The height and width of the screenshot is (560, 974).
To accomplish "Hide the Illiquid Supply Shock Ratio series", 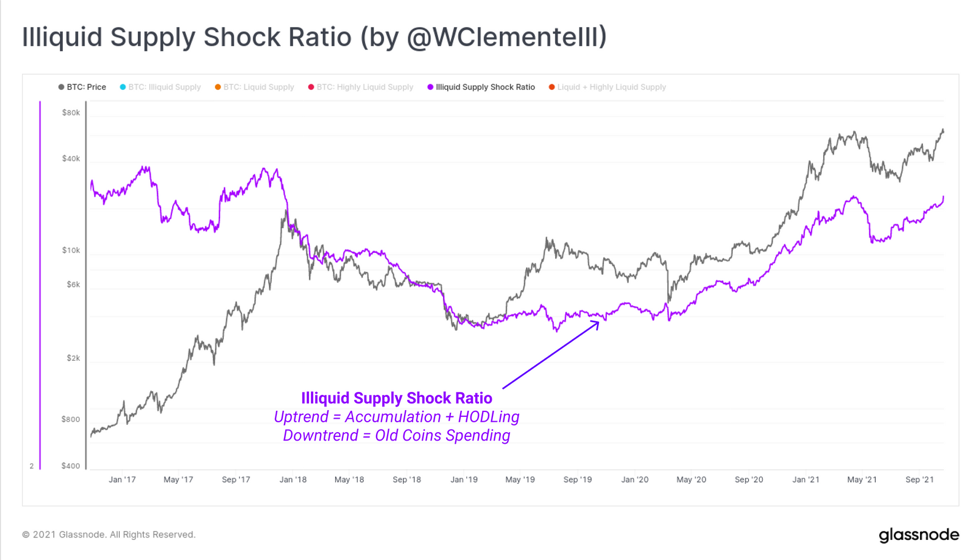I will click(481, 87).
